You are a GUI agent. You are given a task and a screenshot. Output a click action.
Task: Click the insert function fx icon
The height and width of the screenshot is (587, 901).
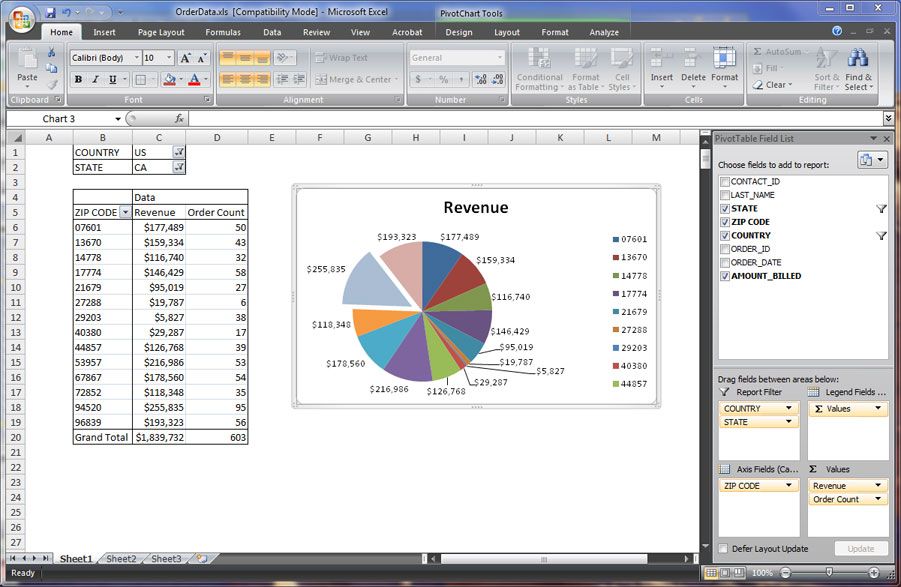(179, 118)
